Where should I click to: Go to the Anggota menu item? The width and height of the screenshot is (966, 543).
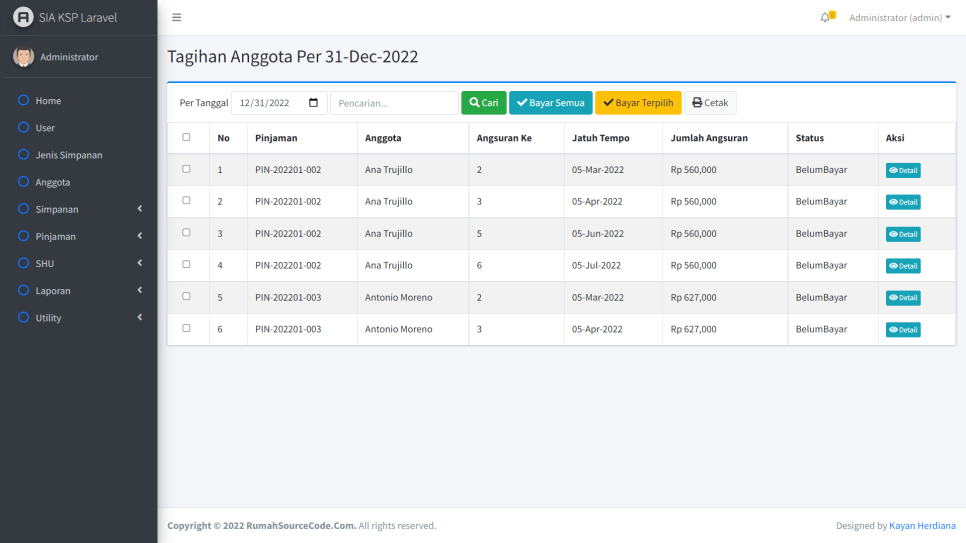53,182
